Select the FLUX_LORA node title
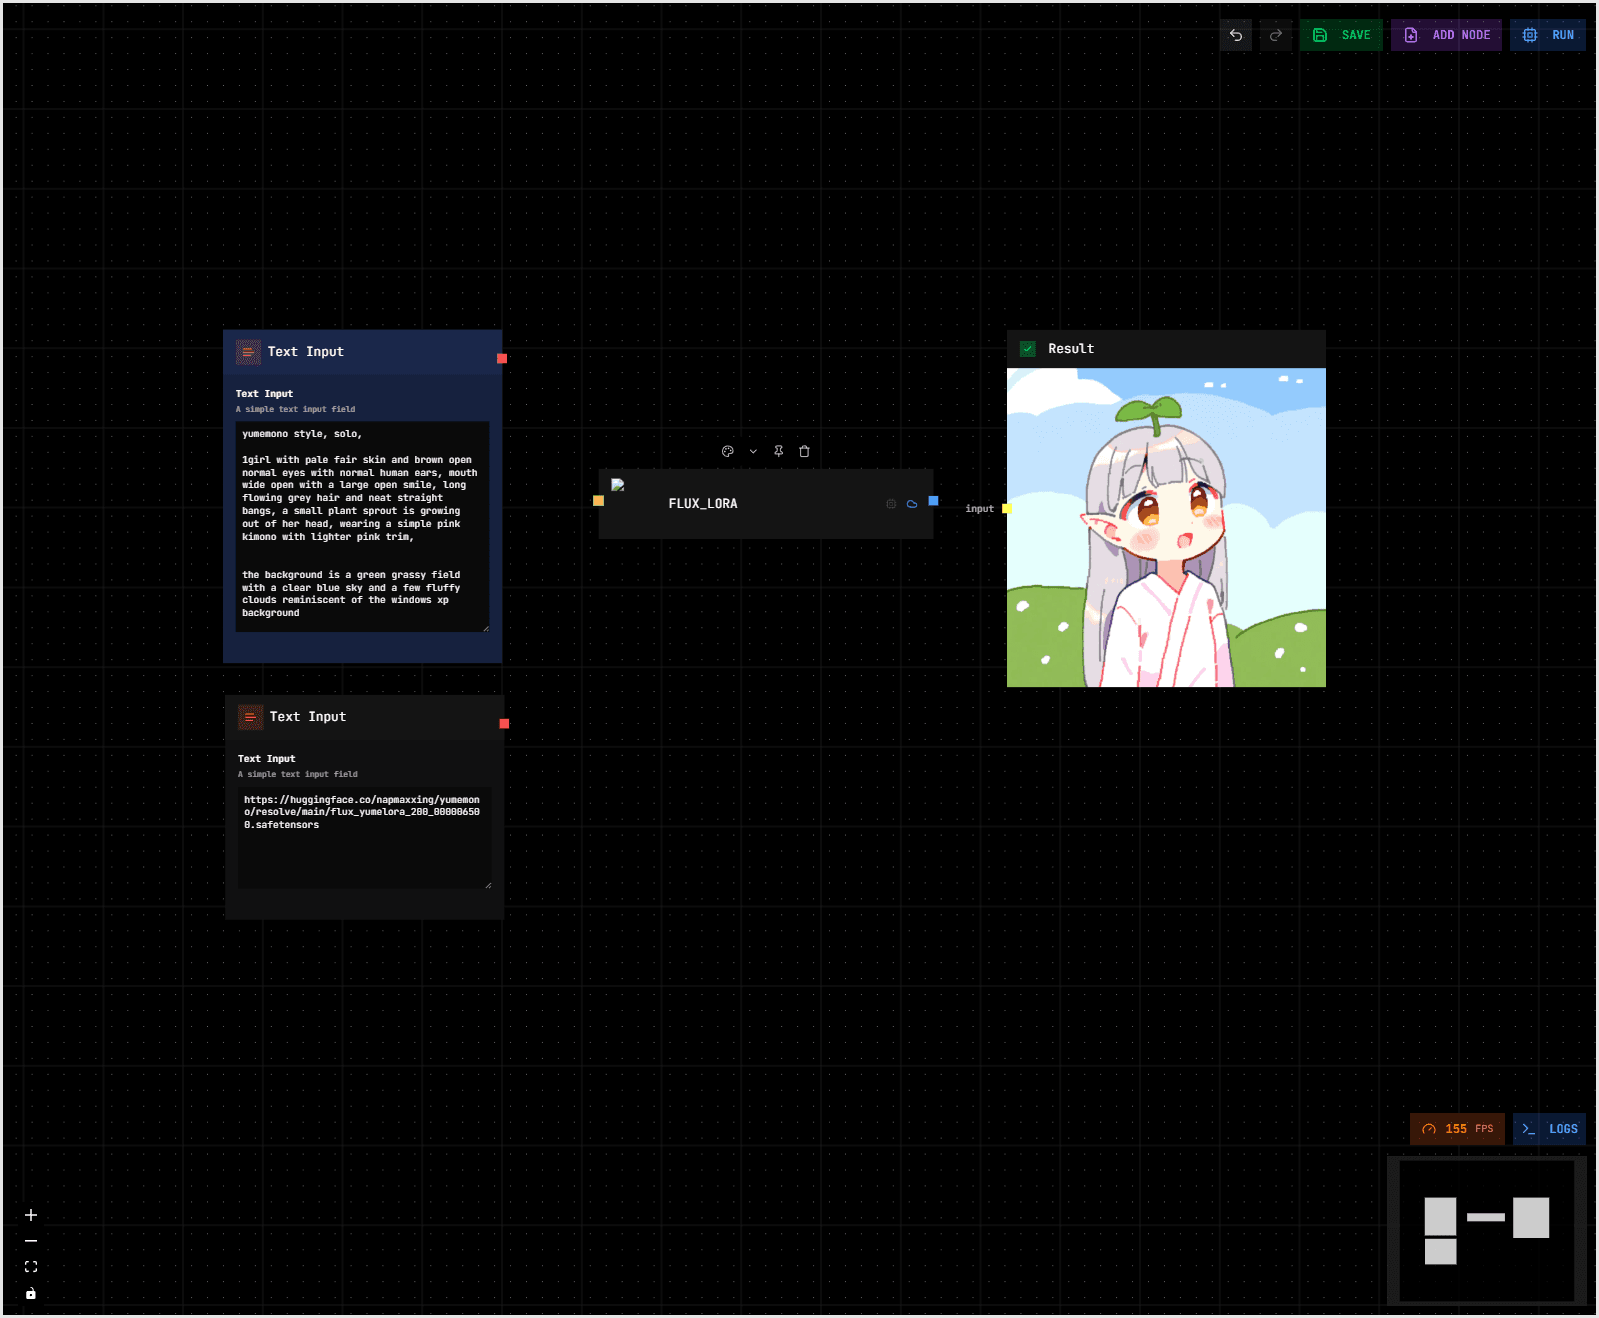The image size is (1599, 1318). 703,504
